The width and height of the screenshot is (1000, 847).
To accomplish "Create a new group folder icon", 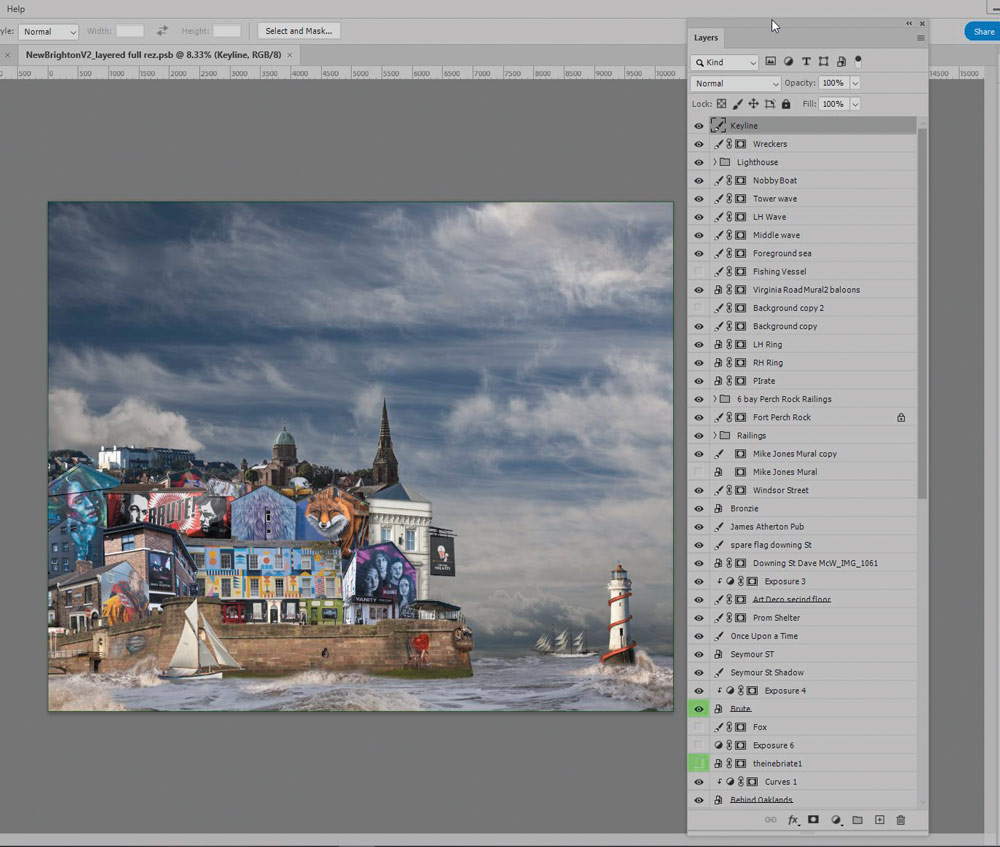I will [857, 820].
